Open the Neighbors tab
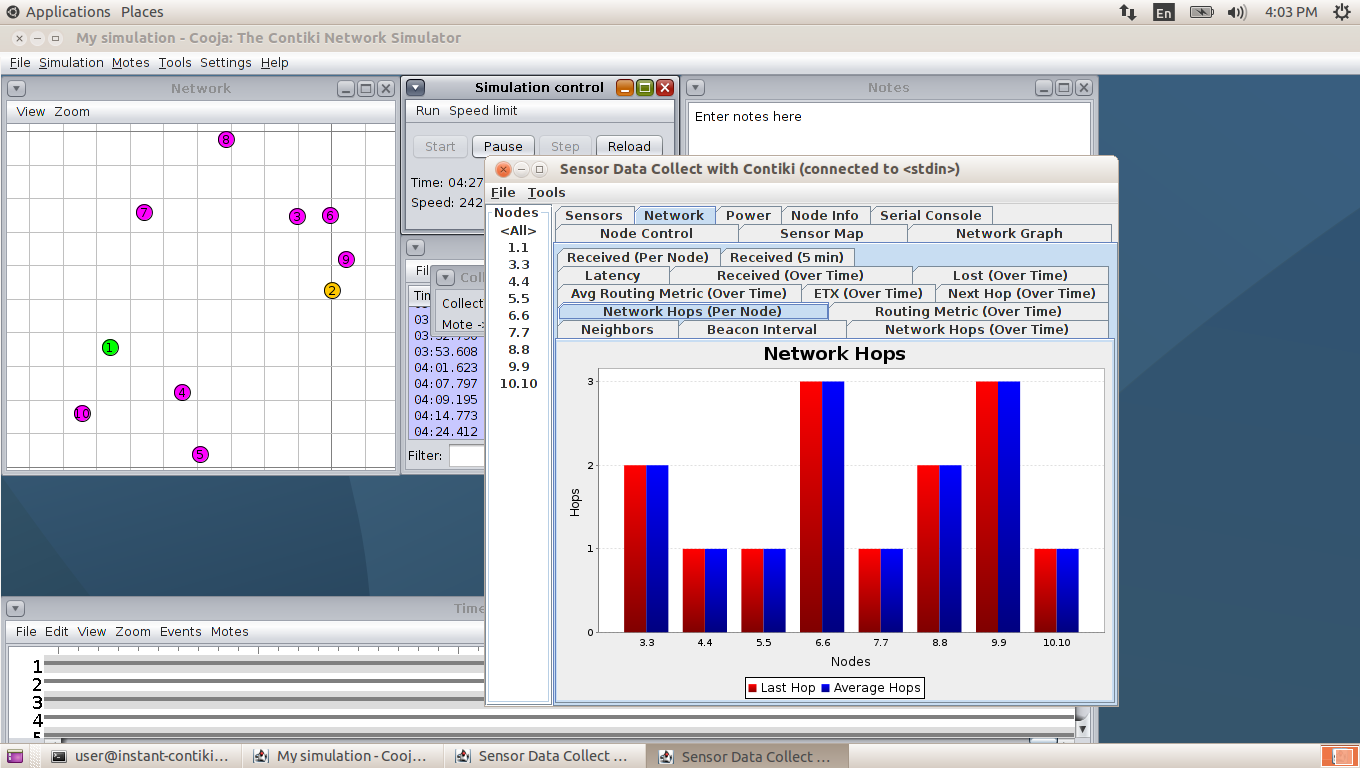This screenshot has width=1360, height=768. [x=617, y=329]
